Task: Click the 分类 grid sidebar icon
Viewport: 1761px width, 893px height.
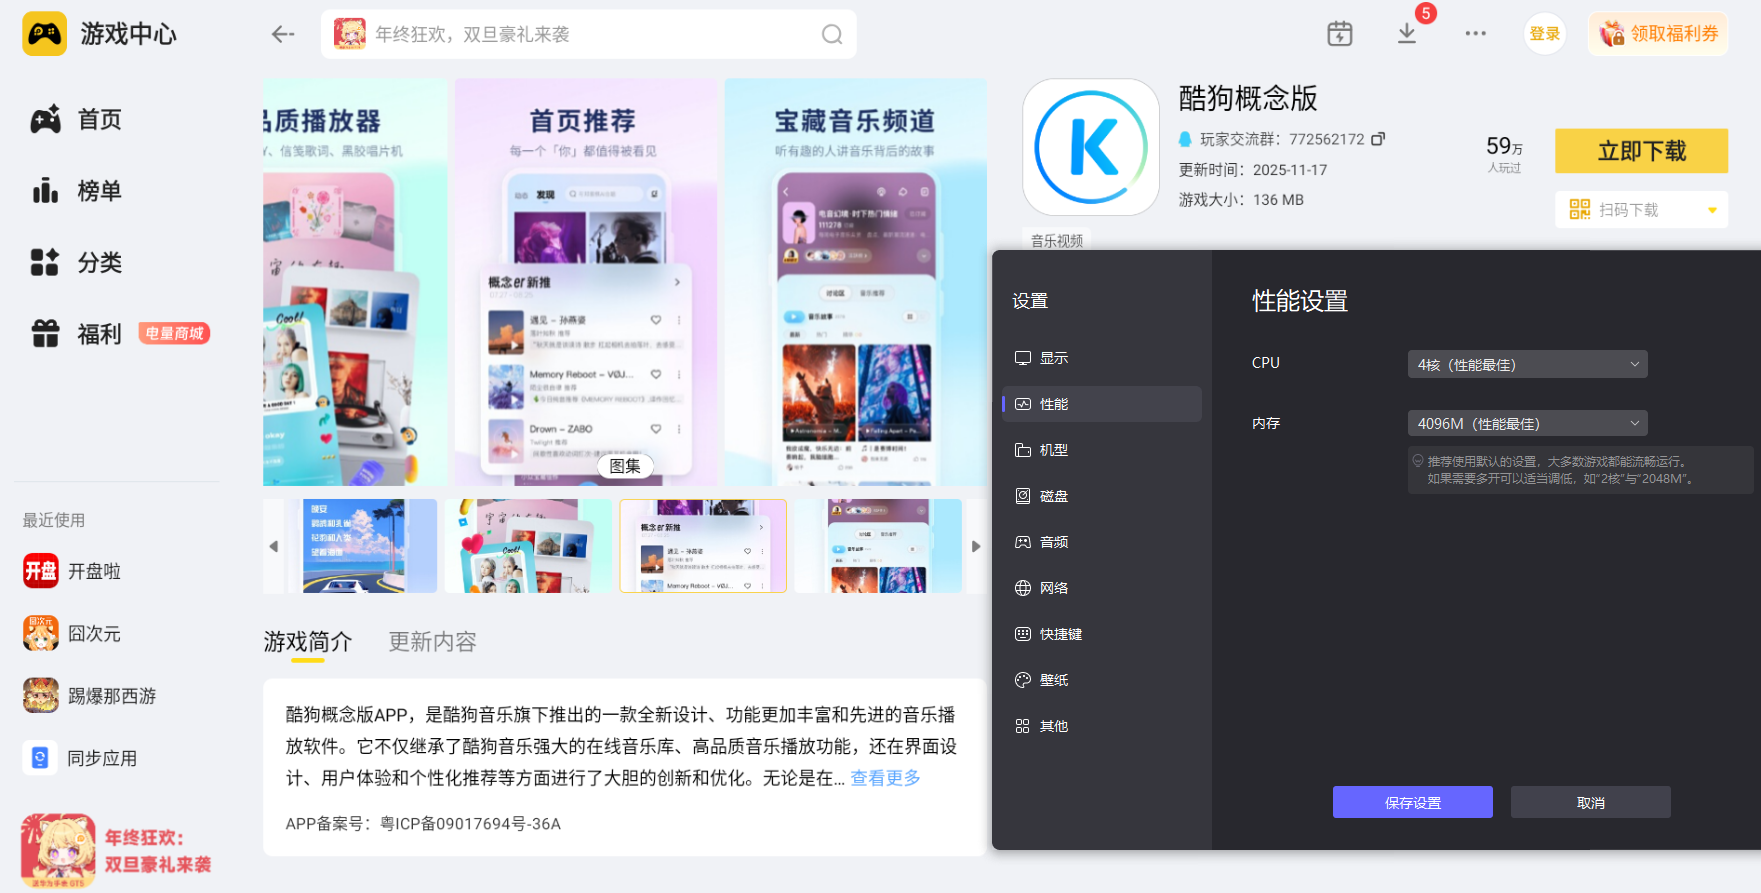Action: click(x=45, y=262)
